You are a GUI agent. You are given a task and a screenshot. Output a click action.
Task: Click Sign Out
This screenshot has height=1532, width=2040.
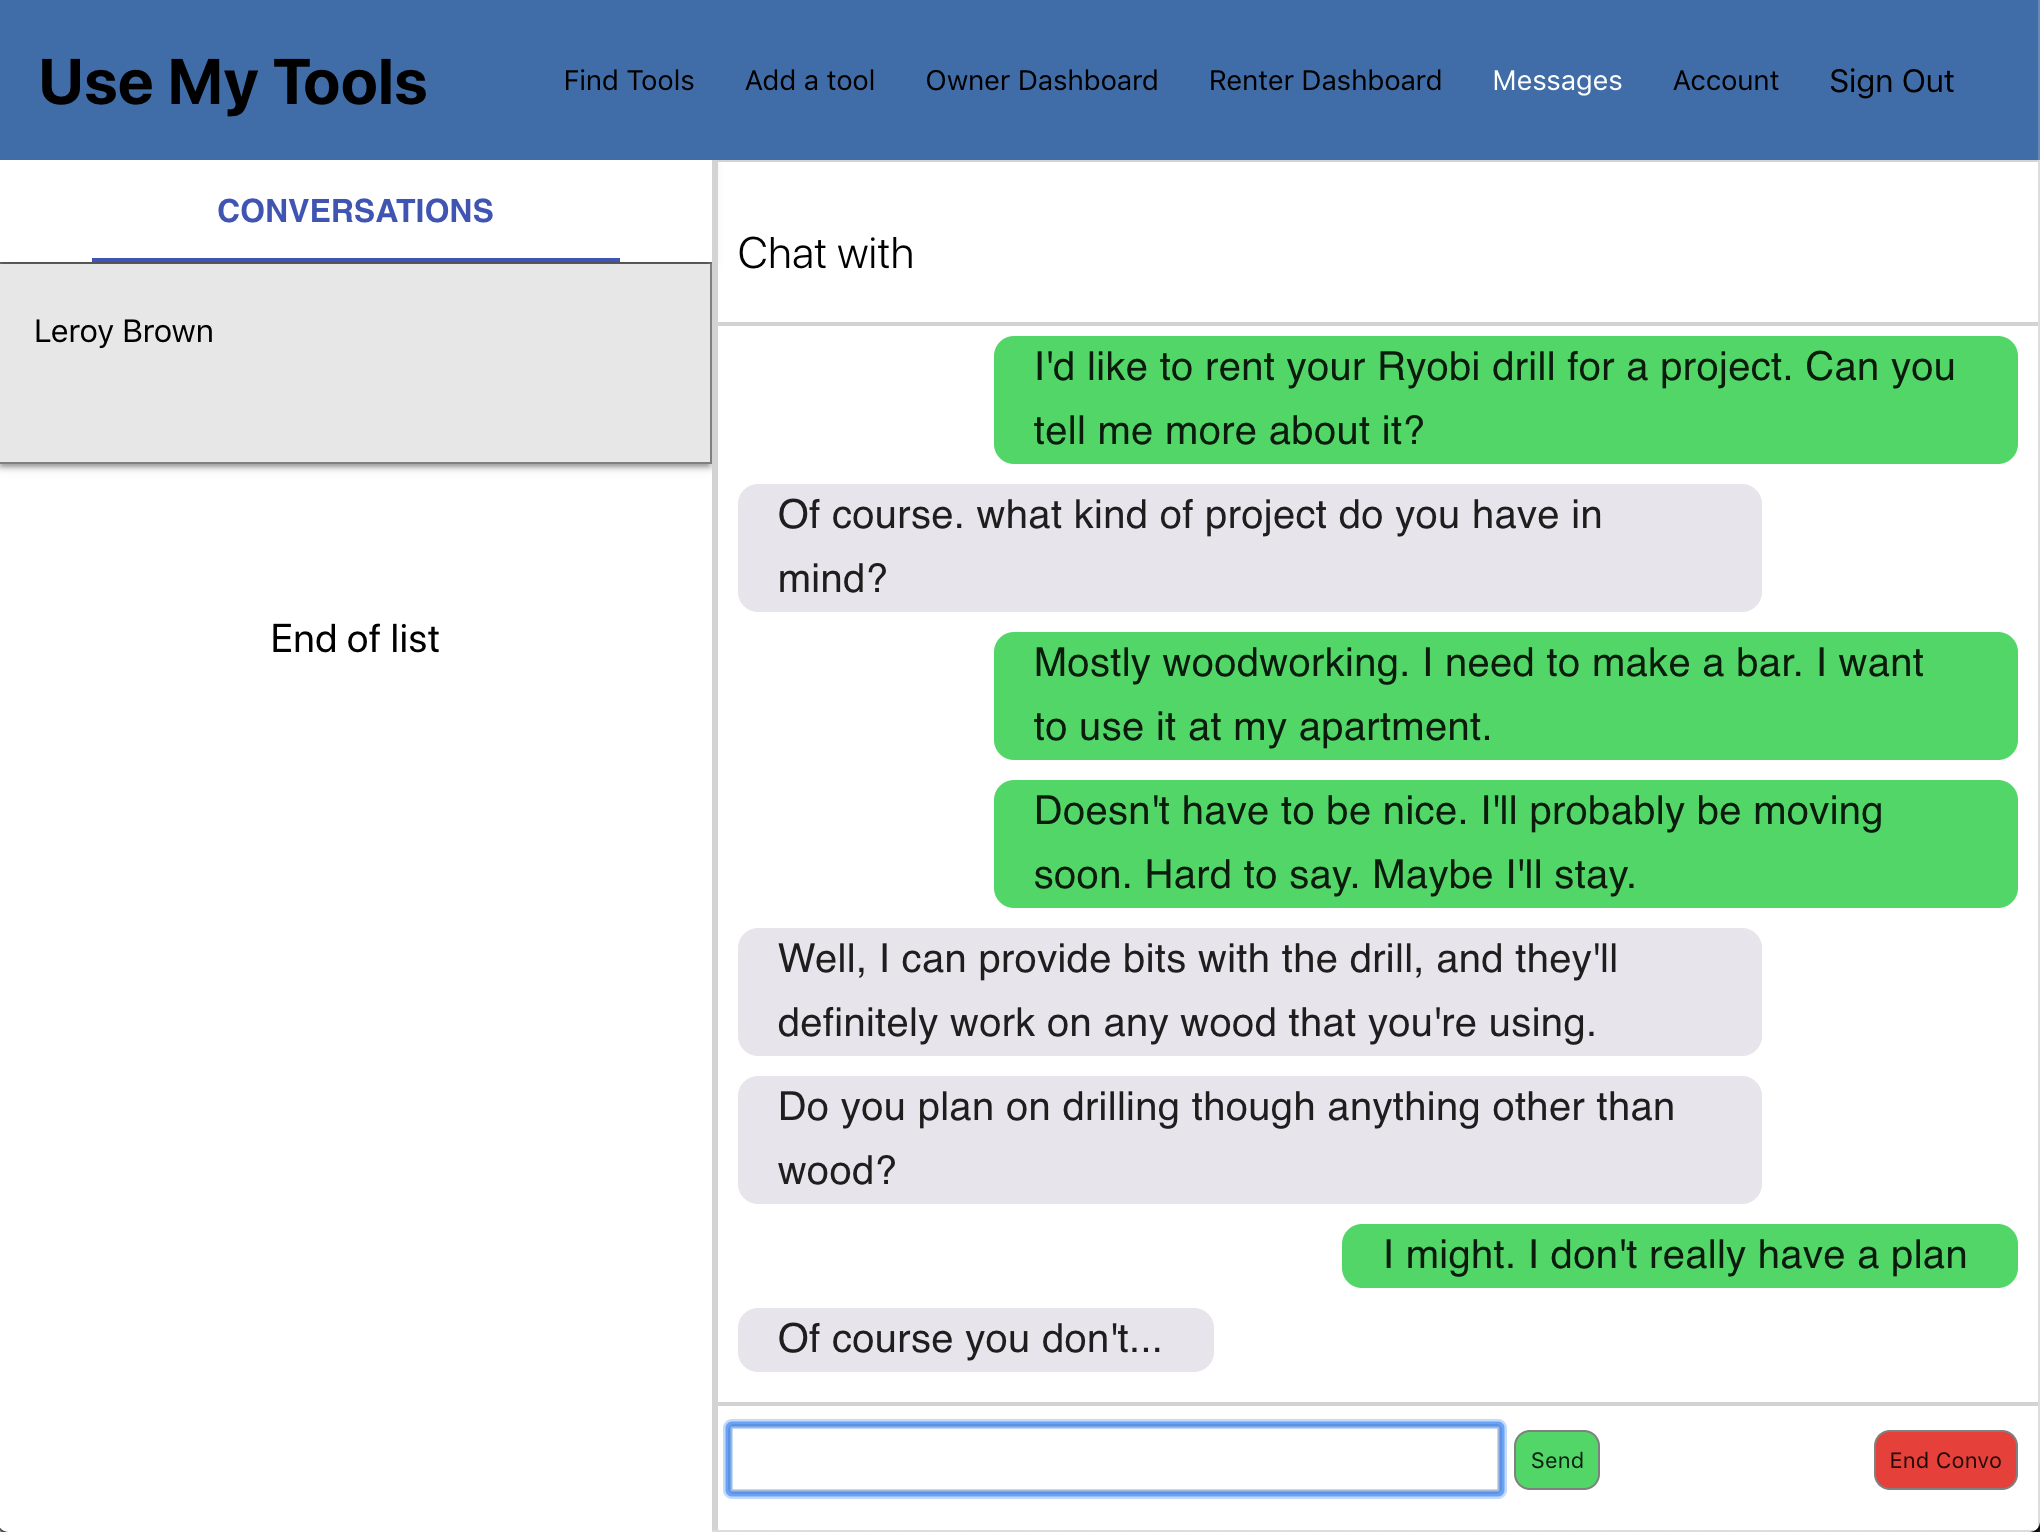[1890, 81]
